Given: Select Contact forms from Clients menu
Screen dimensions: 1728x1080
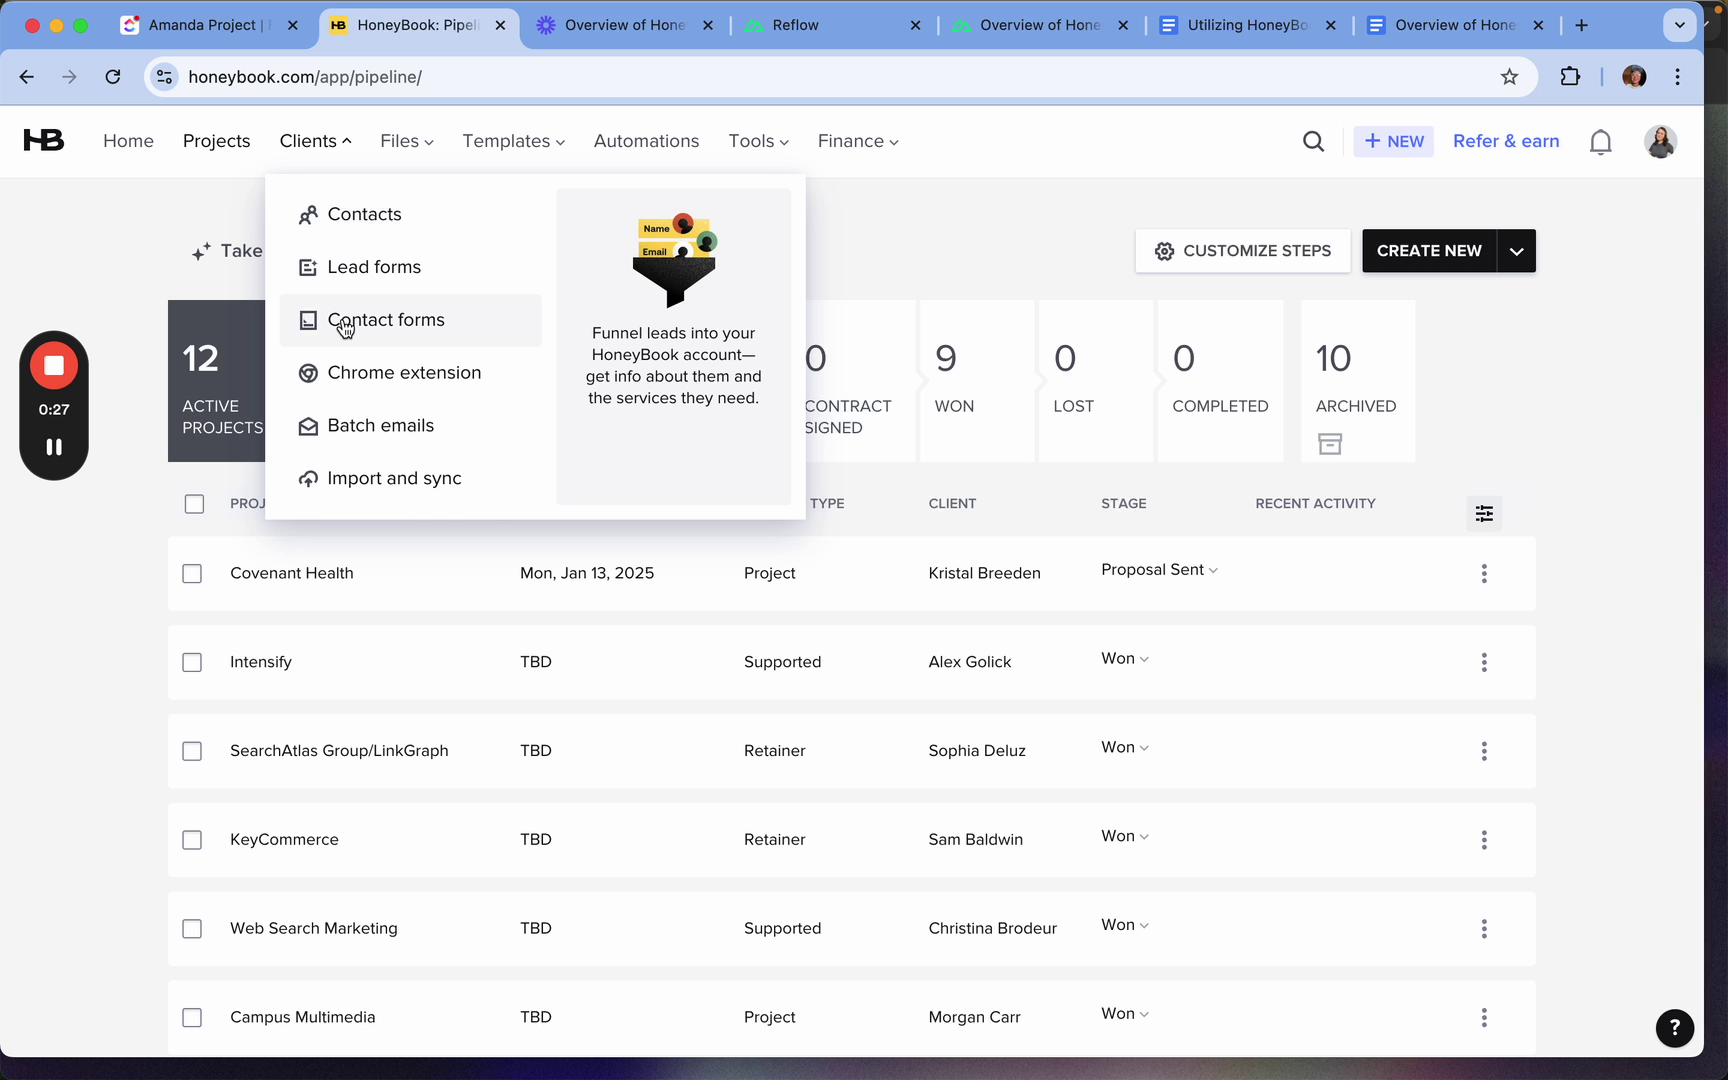Looking at the screenshot, I should point(411,320).
